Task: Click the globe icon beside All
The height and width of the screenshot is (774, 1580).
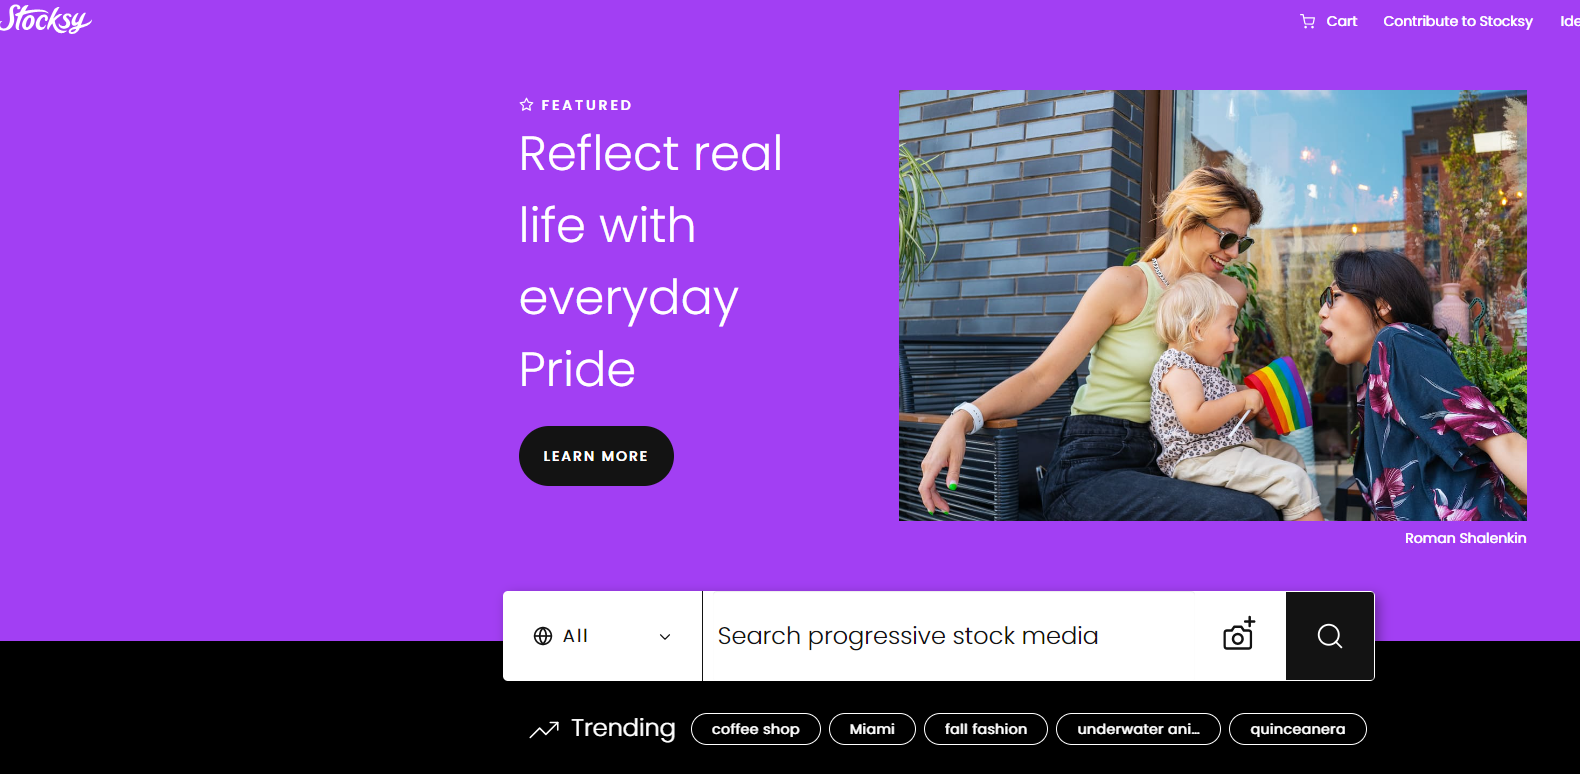Action: [x=543, y=636]
